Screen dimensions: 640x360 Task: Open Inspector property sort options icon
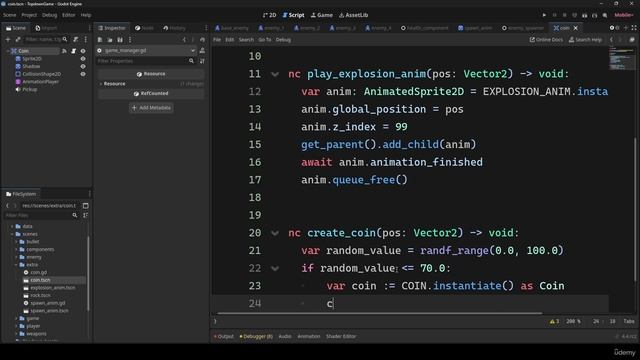coord(202,61)
